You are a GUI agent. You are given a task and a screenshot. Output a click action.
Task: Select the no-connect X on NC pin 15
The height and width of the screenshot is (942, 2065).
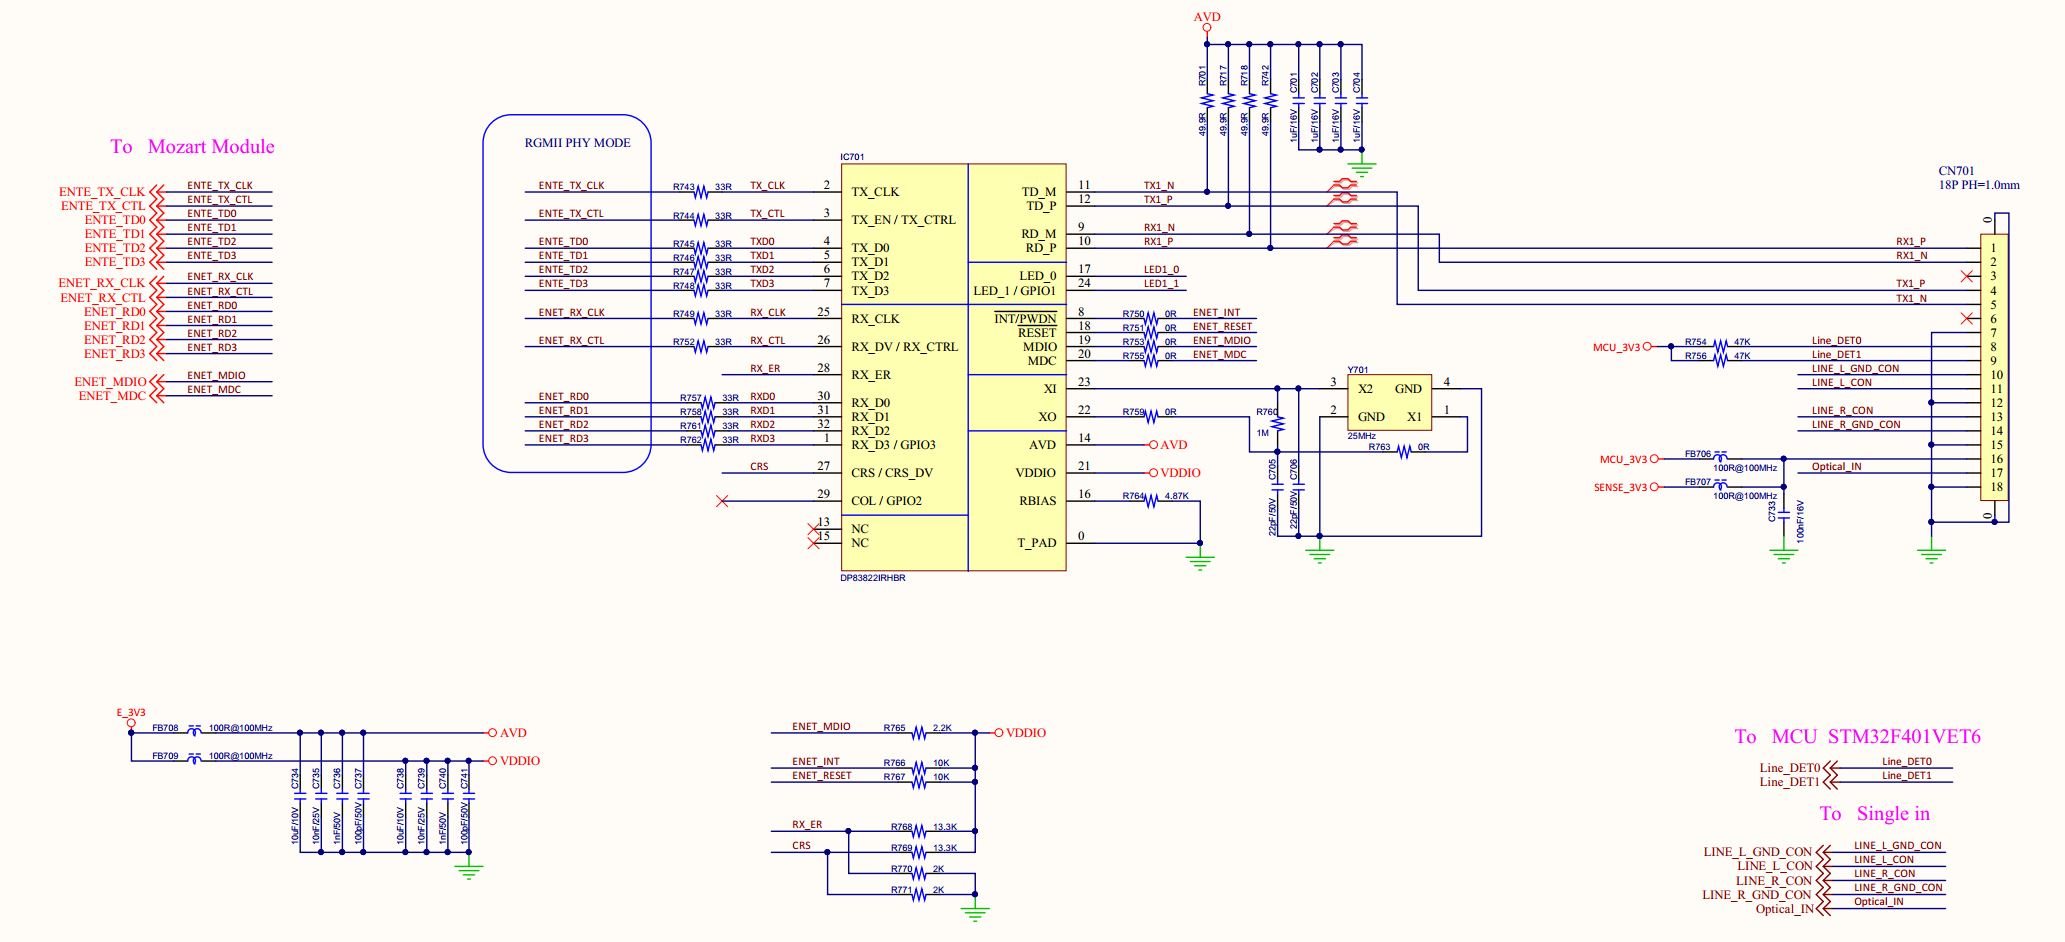tap(812, 543)
